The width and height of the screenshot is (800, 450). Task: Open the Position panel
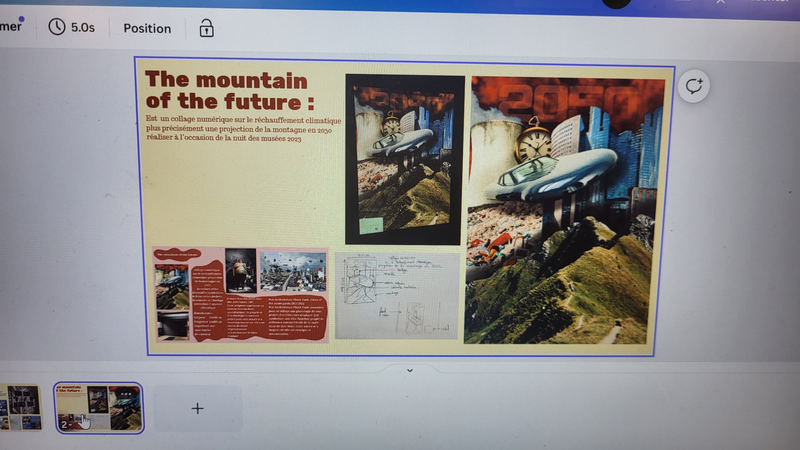click(147, 28)
